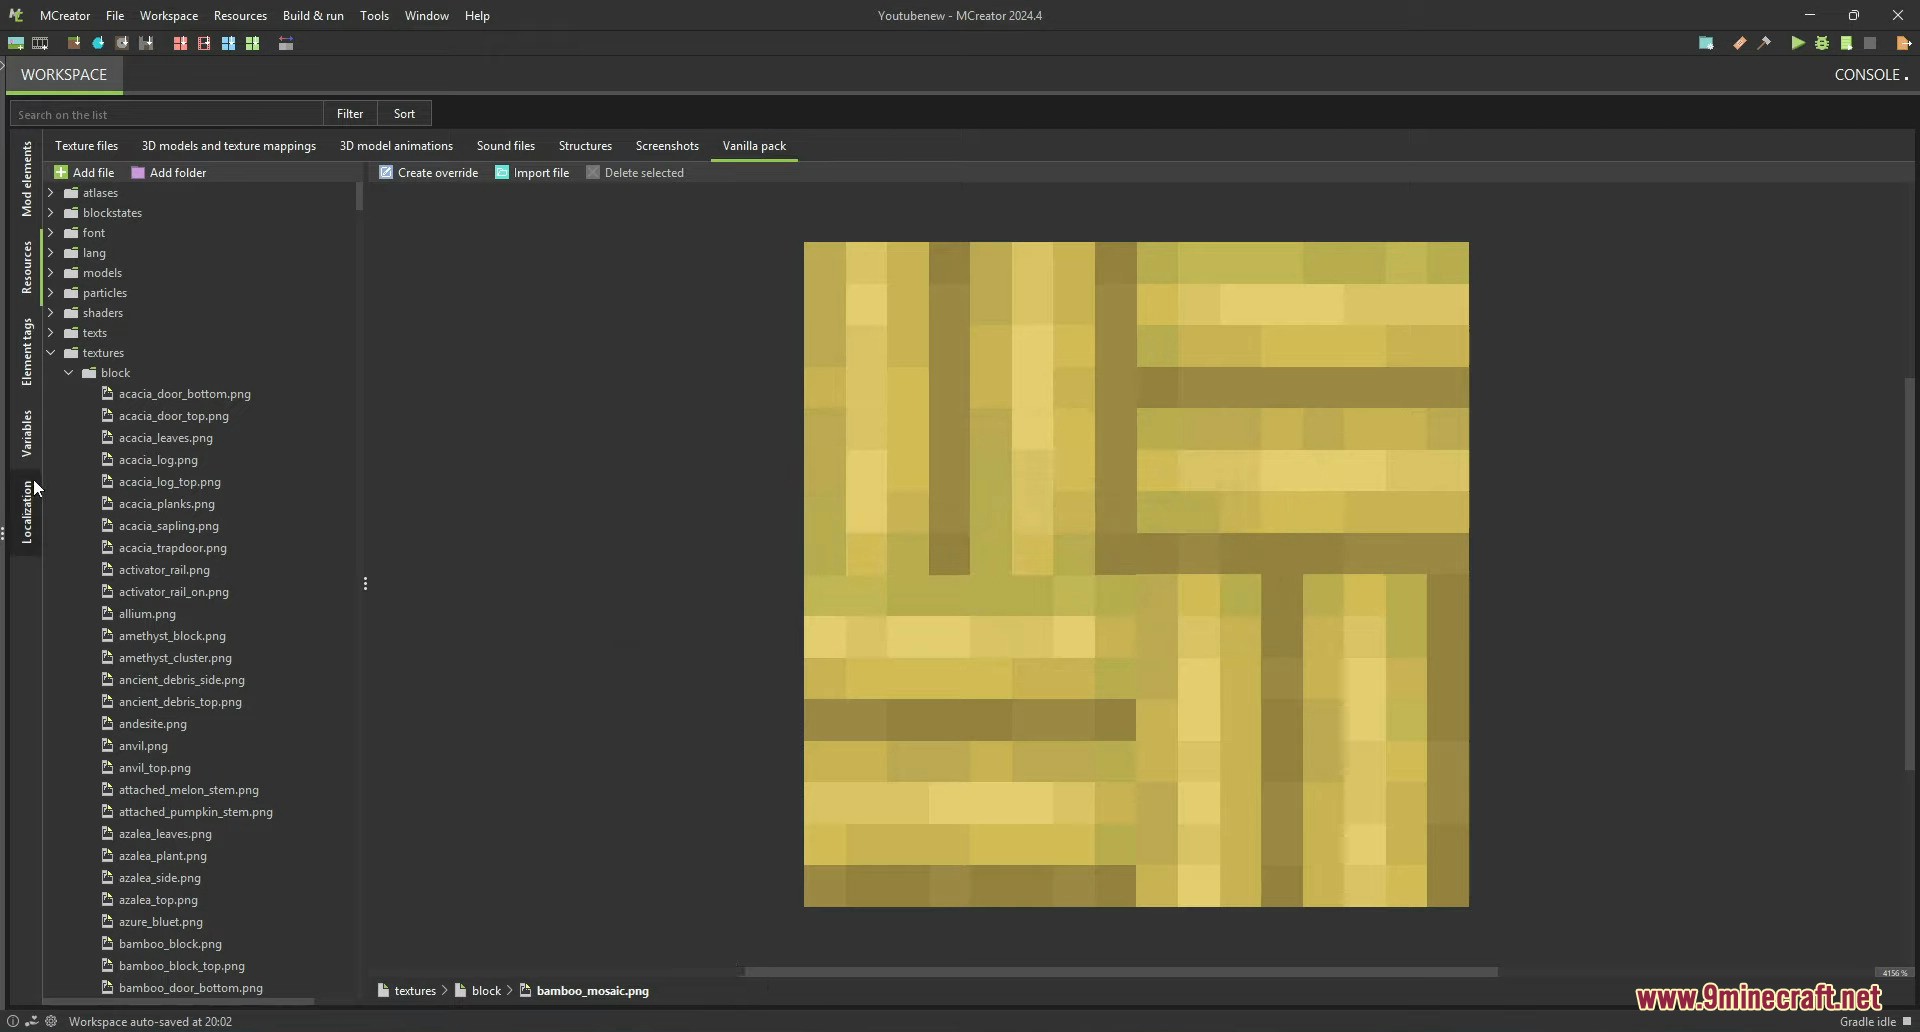Expand the lang folder
Image resolution: width=1920 pixels, height=1032 pixels.
51,253
